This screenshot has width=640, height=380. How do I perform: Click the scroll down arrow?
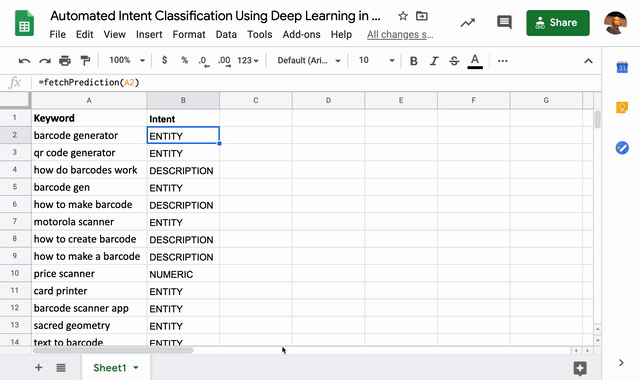(x=597, y=340)
